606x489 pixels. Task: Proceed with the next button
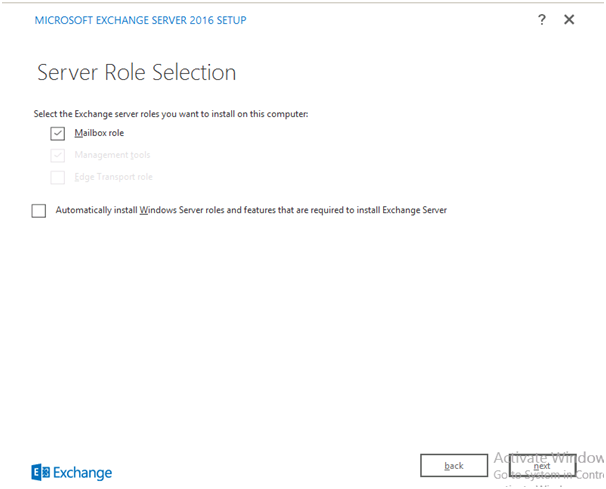click(542, 465)
